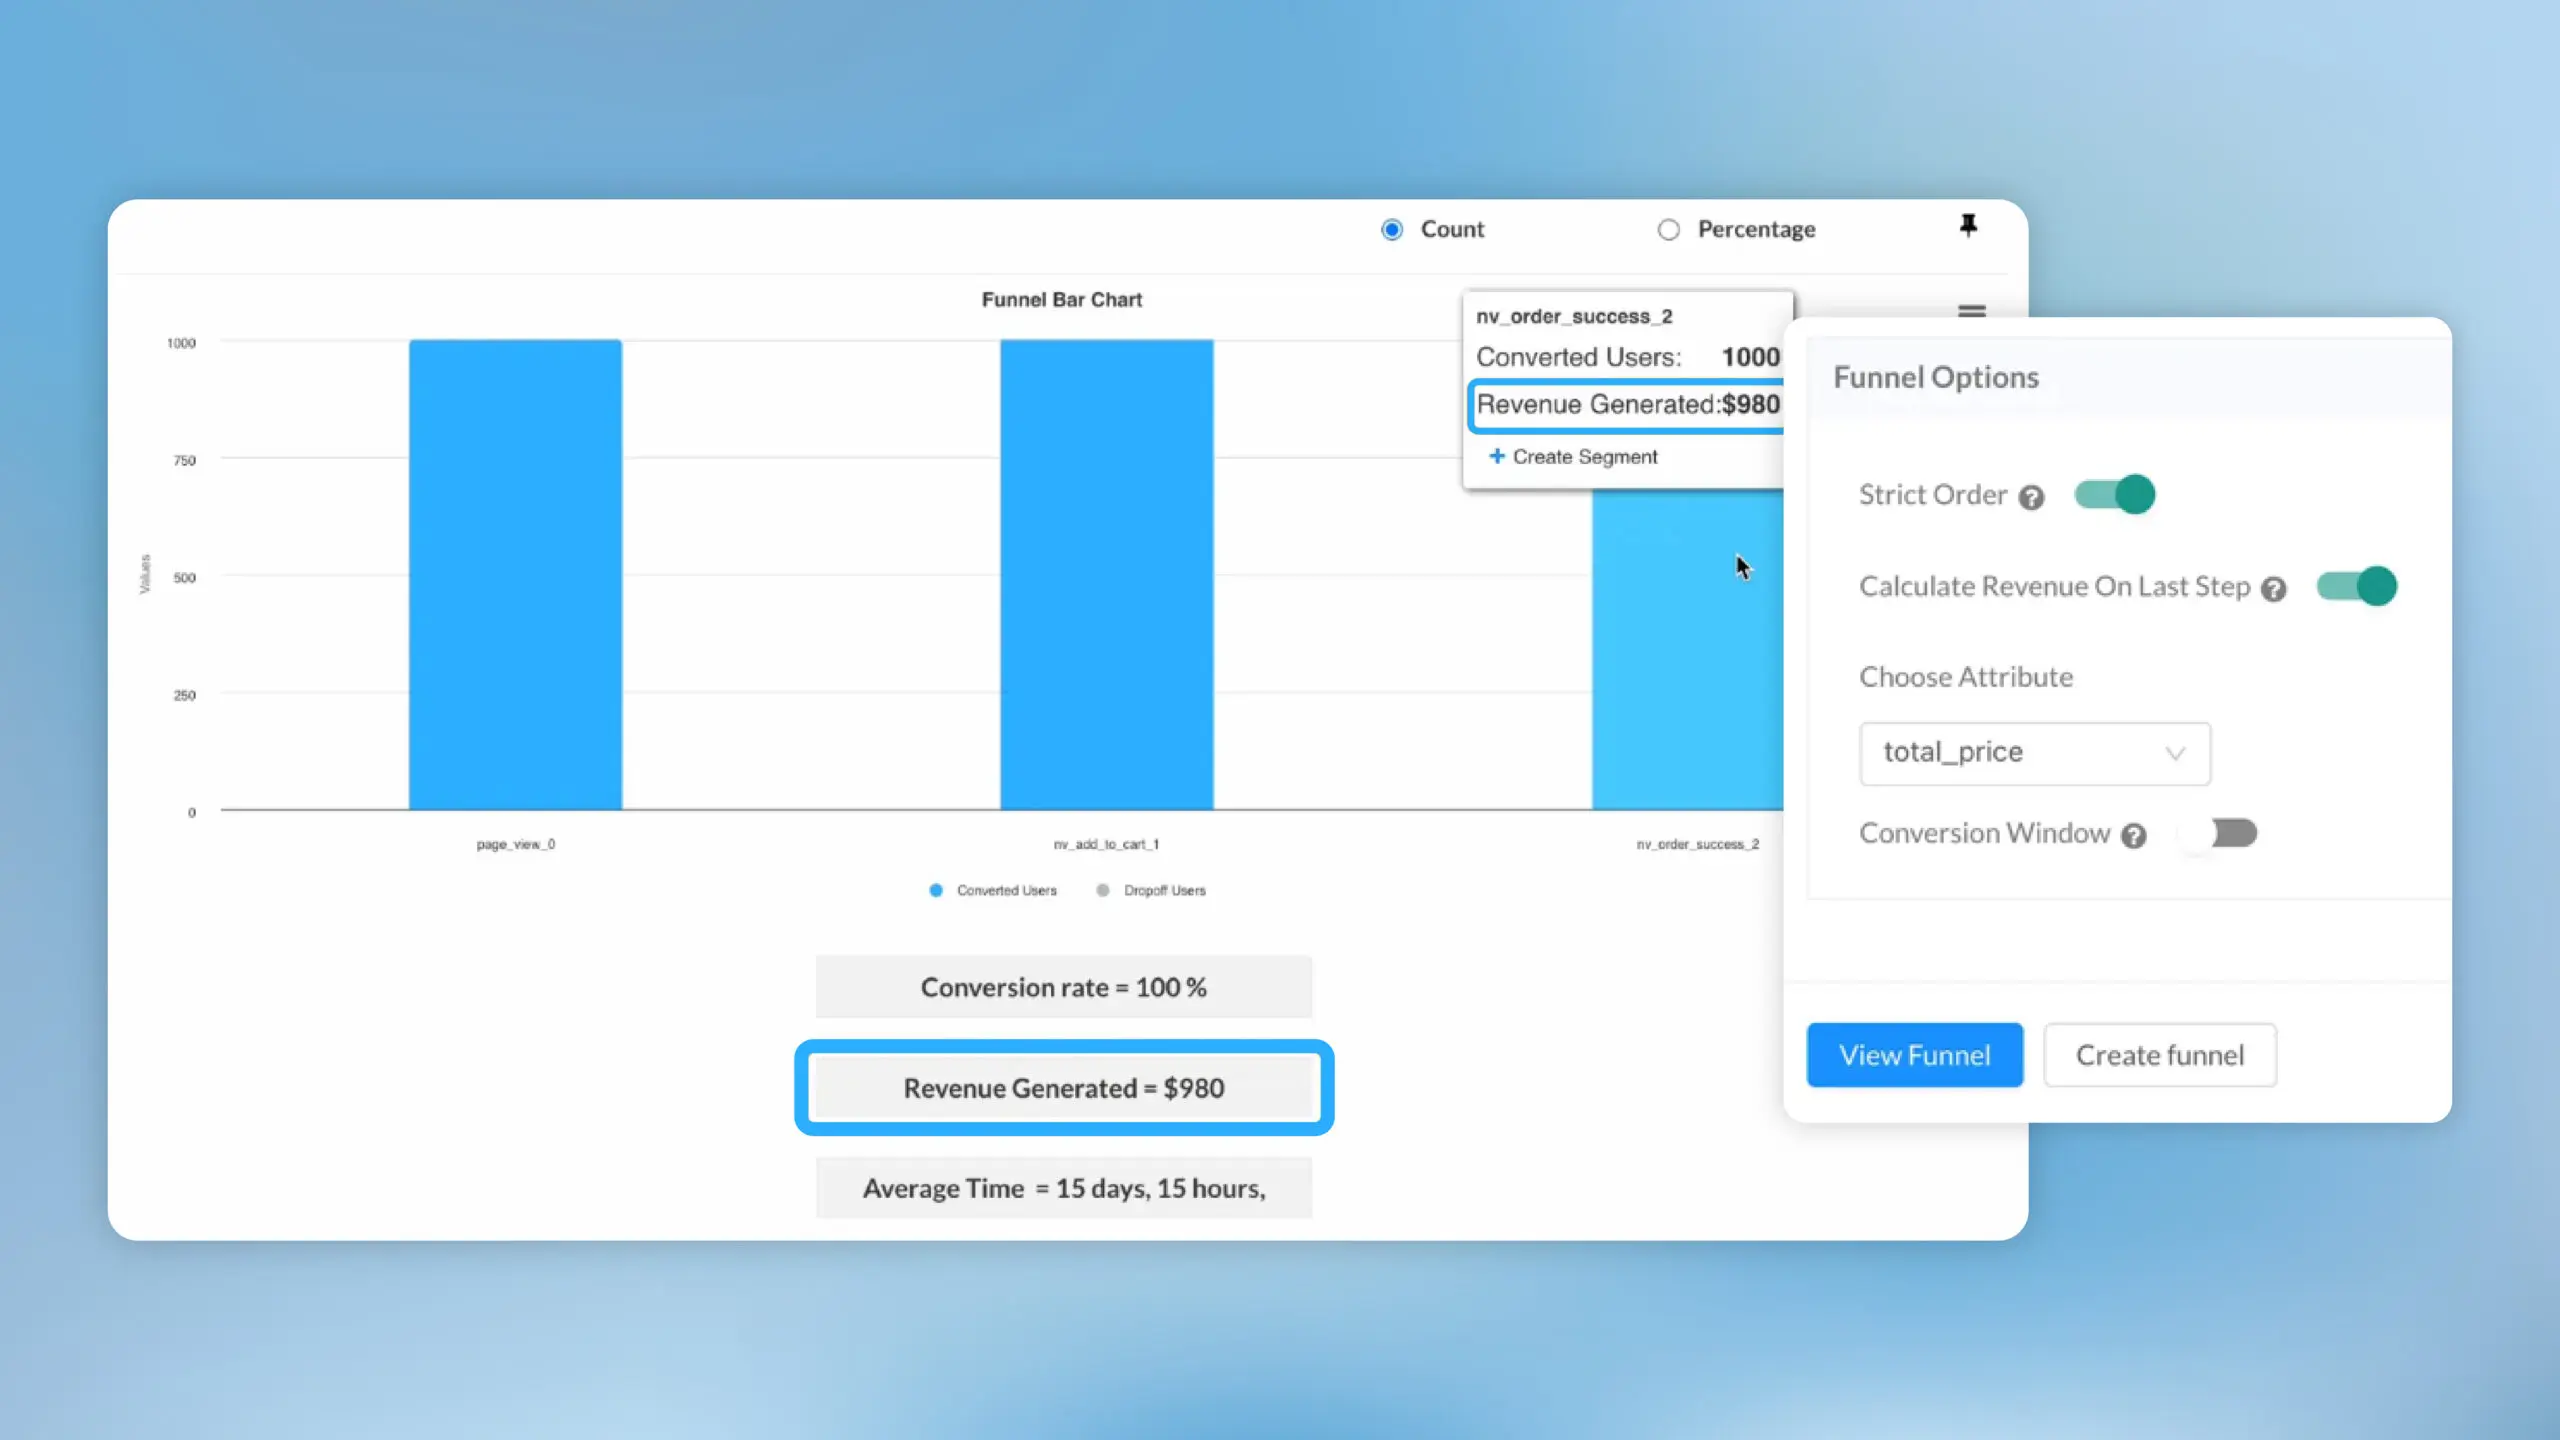Click the Create funnel button
Image resolution: width=2560 pixels, height=1440 pixels.
(2159, 1055)
